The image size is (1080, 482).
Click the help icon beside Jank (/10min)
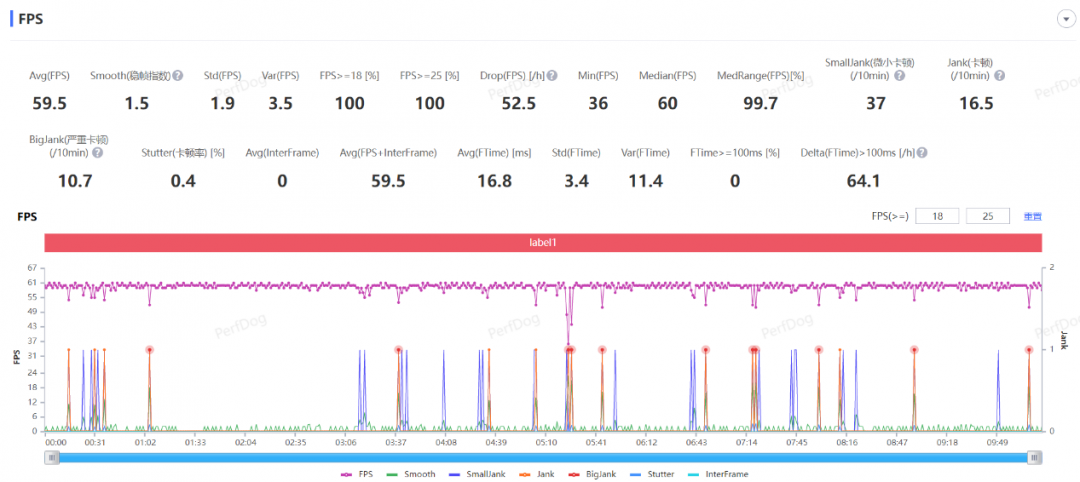pyautogui.click(x=999, y=76)
